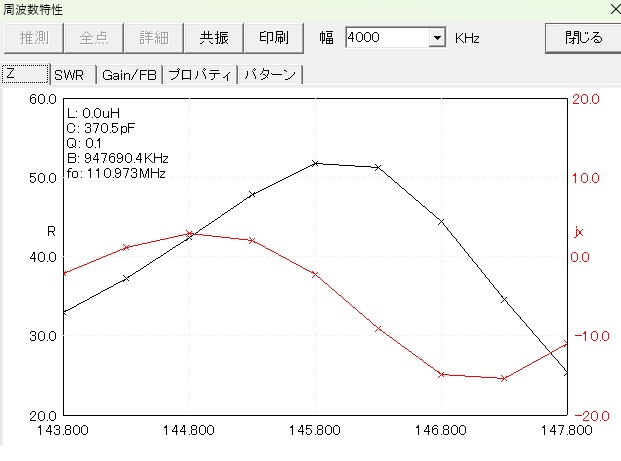
Task: Click the 共振 resonance button
Action: point(213,38)
